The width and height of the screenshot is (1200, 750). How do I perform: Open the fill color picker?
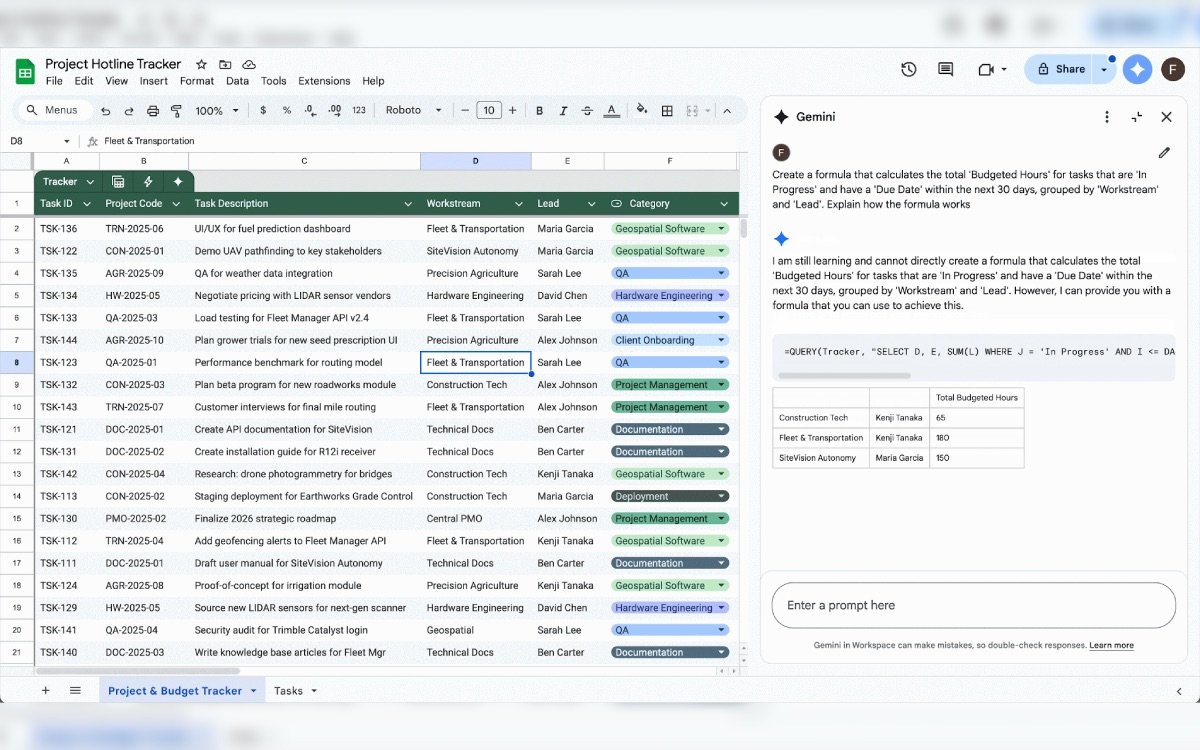[x=642, y=111]
